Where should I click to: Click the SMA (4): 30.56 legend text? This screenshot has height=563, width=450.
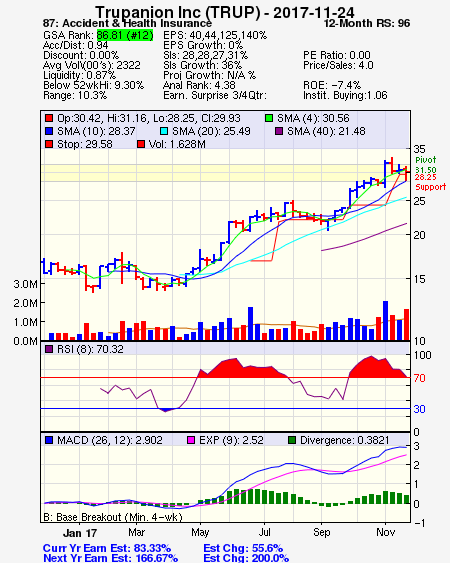[x=313, y=118]
